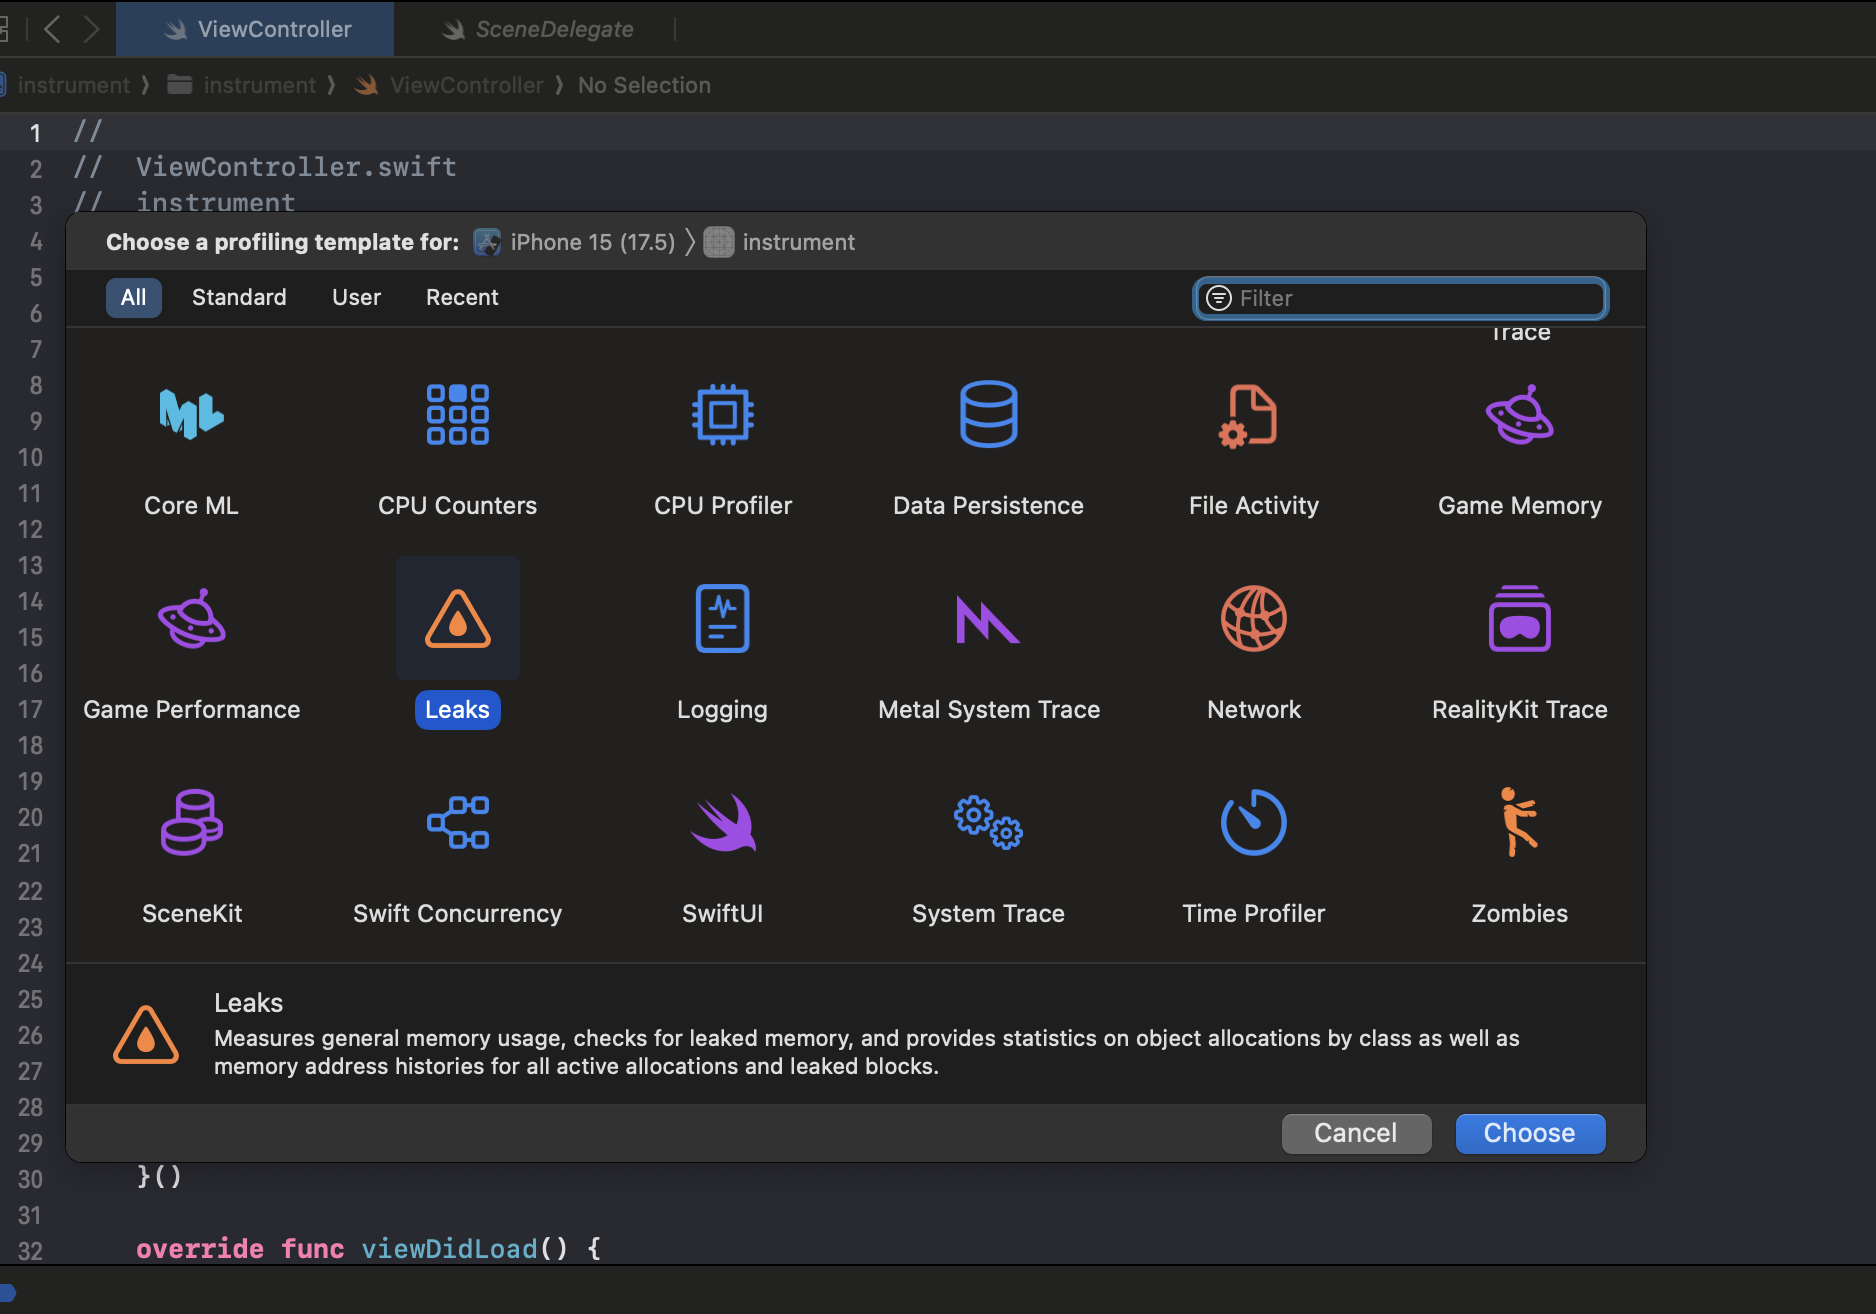Go back with the editor history arrow

tap(53, 29)
